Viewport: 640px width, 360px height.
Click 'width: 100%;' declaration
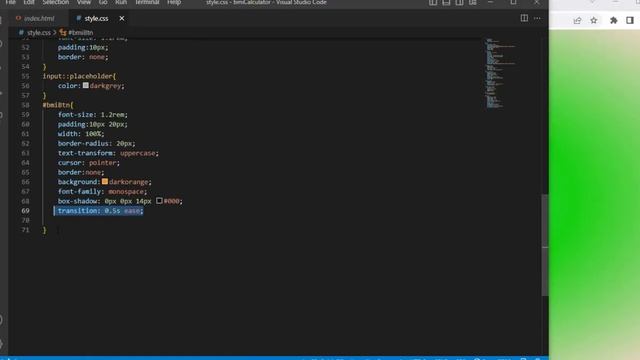[81, 134]
